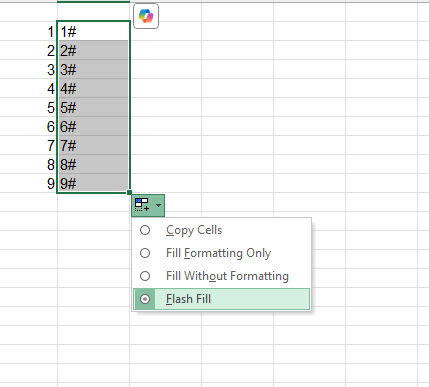
Task: Select the cell containing 6#
Action: coord(94,126)
